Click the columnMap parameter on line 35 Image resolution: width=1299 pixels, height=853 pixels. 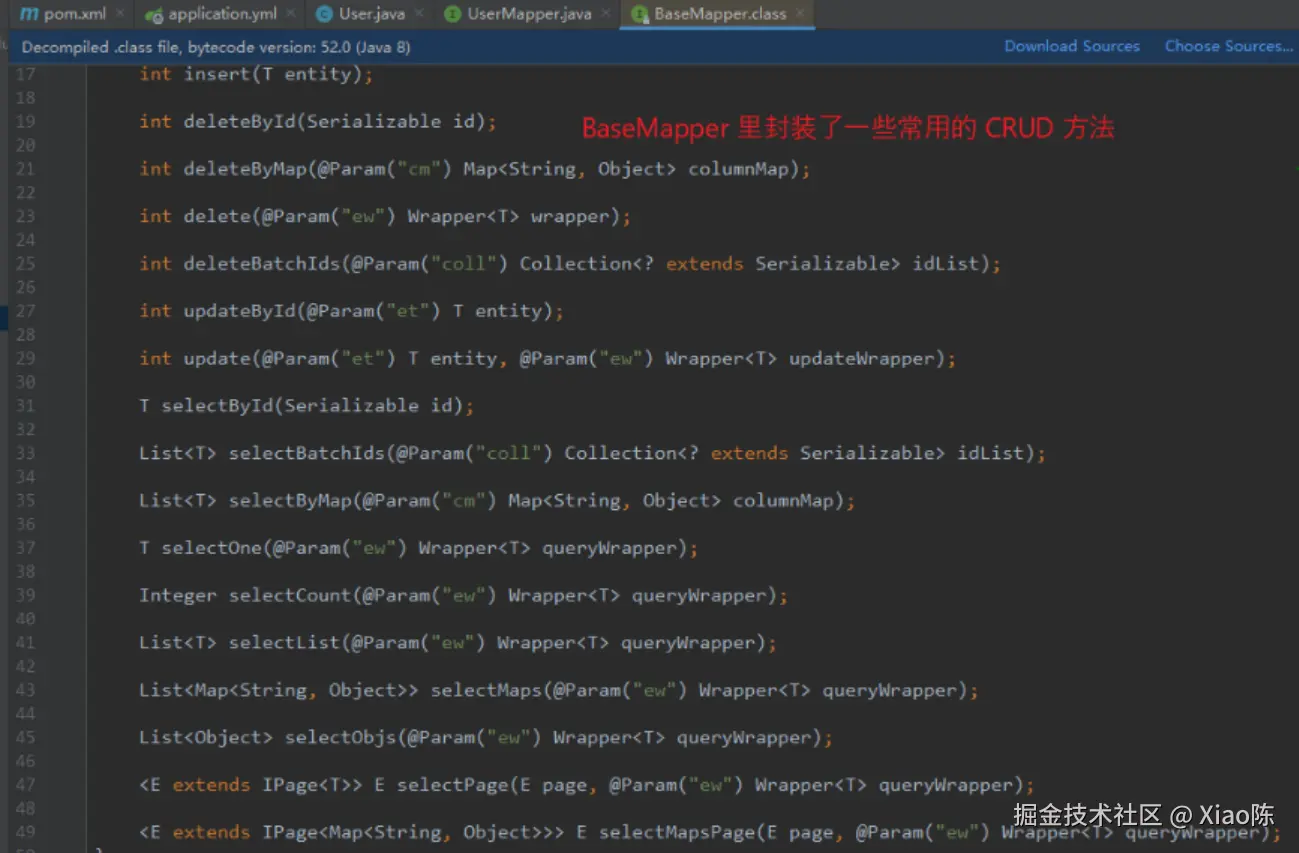coord(783,500)
